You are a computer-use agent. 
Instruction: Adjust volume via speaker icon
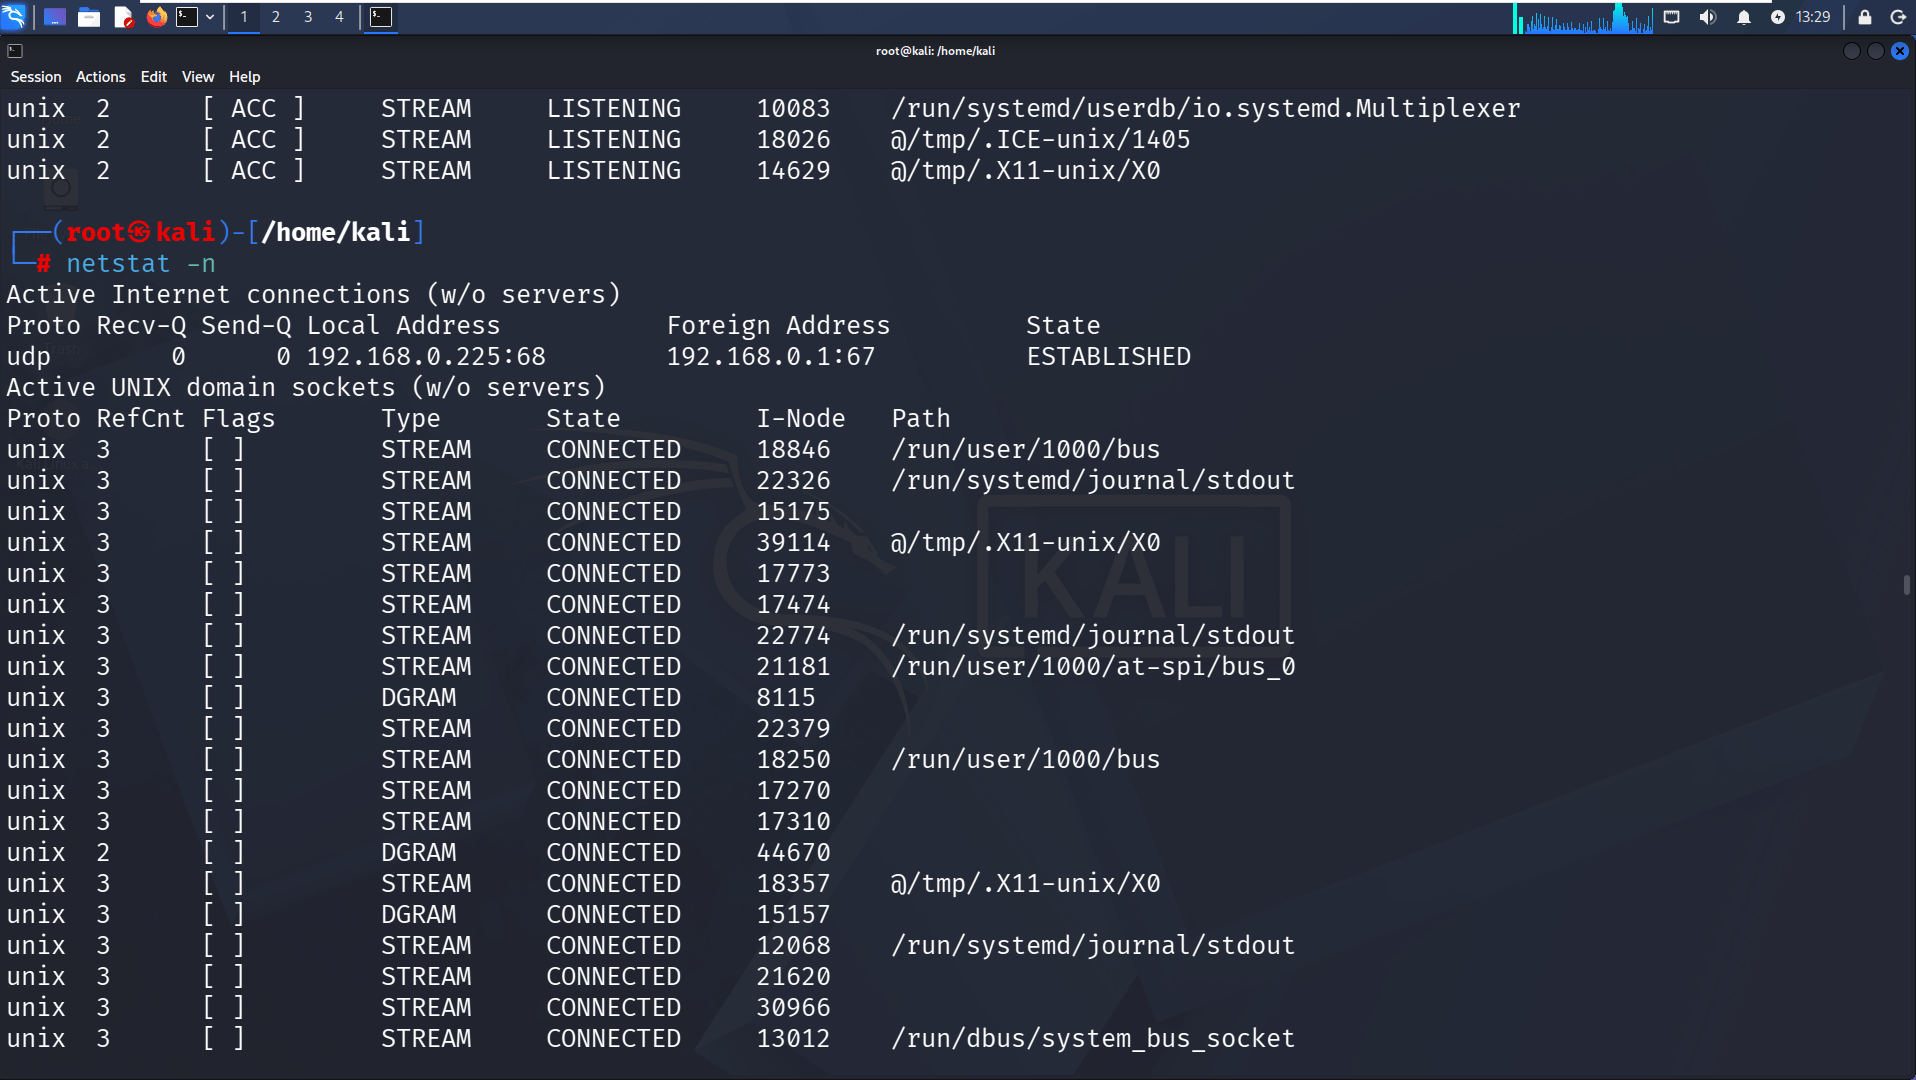(1707, 17)
